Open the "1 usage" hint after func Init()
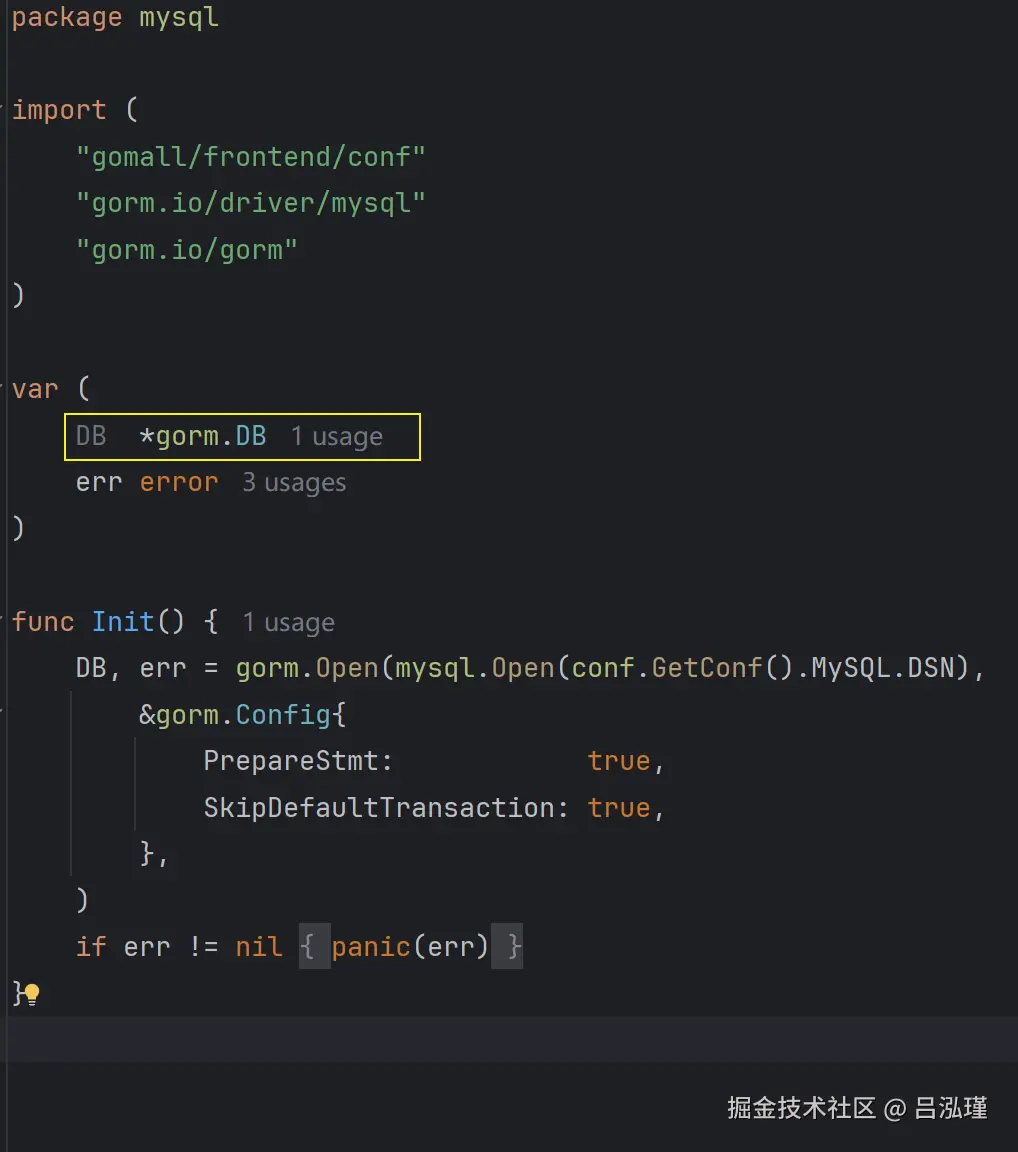 pyautogui.click(x=288, y=623)
